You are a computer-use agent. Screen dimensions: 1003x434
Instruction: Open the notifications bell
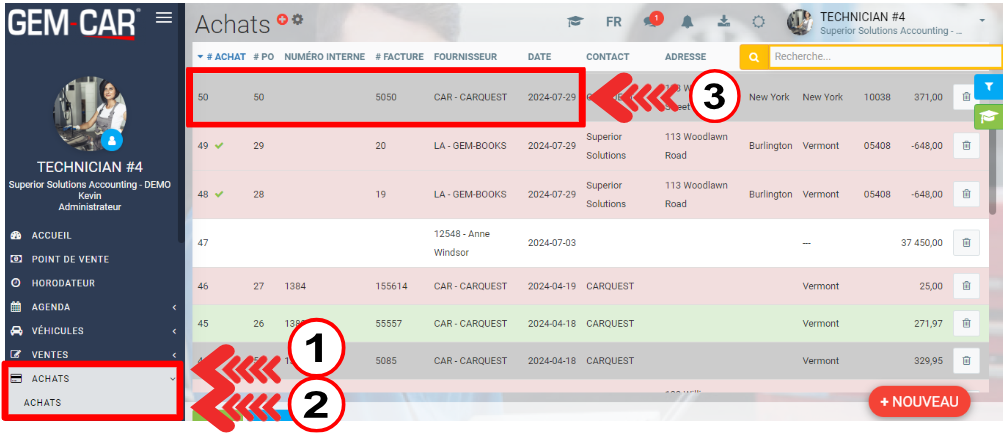(x=688, y=22)
